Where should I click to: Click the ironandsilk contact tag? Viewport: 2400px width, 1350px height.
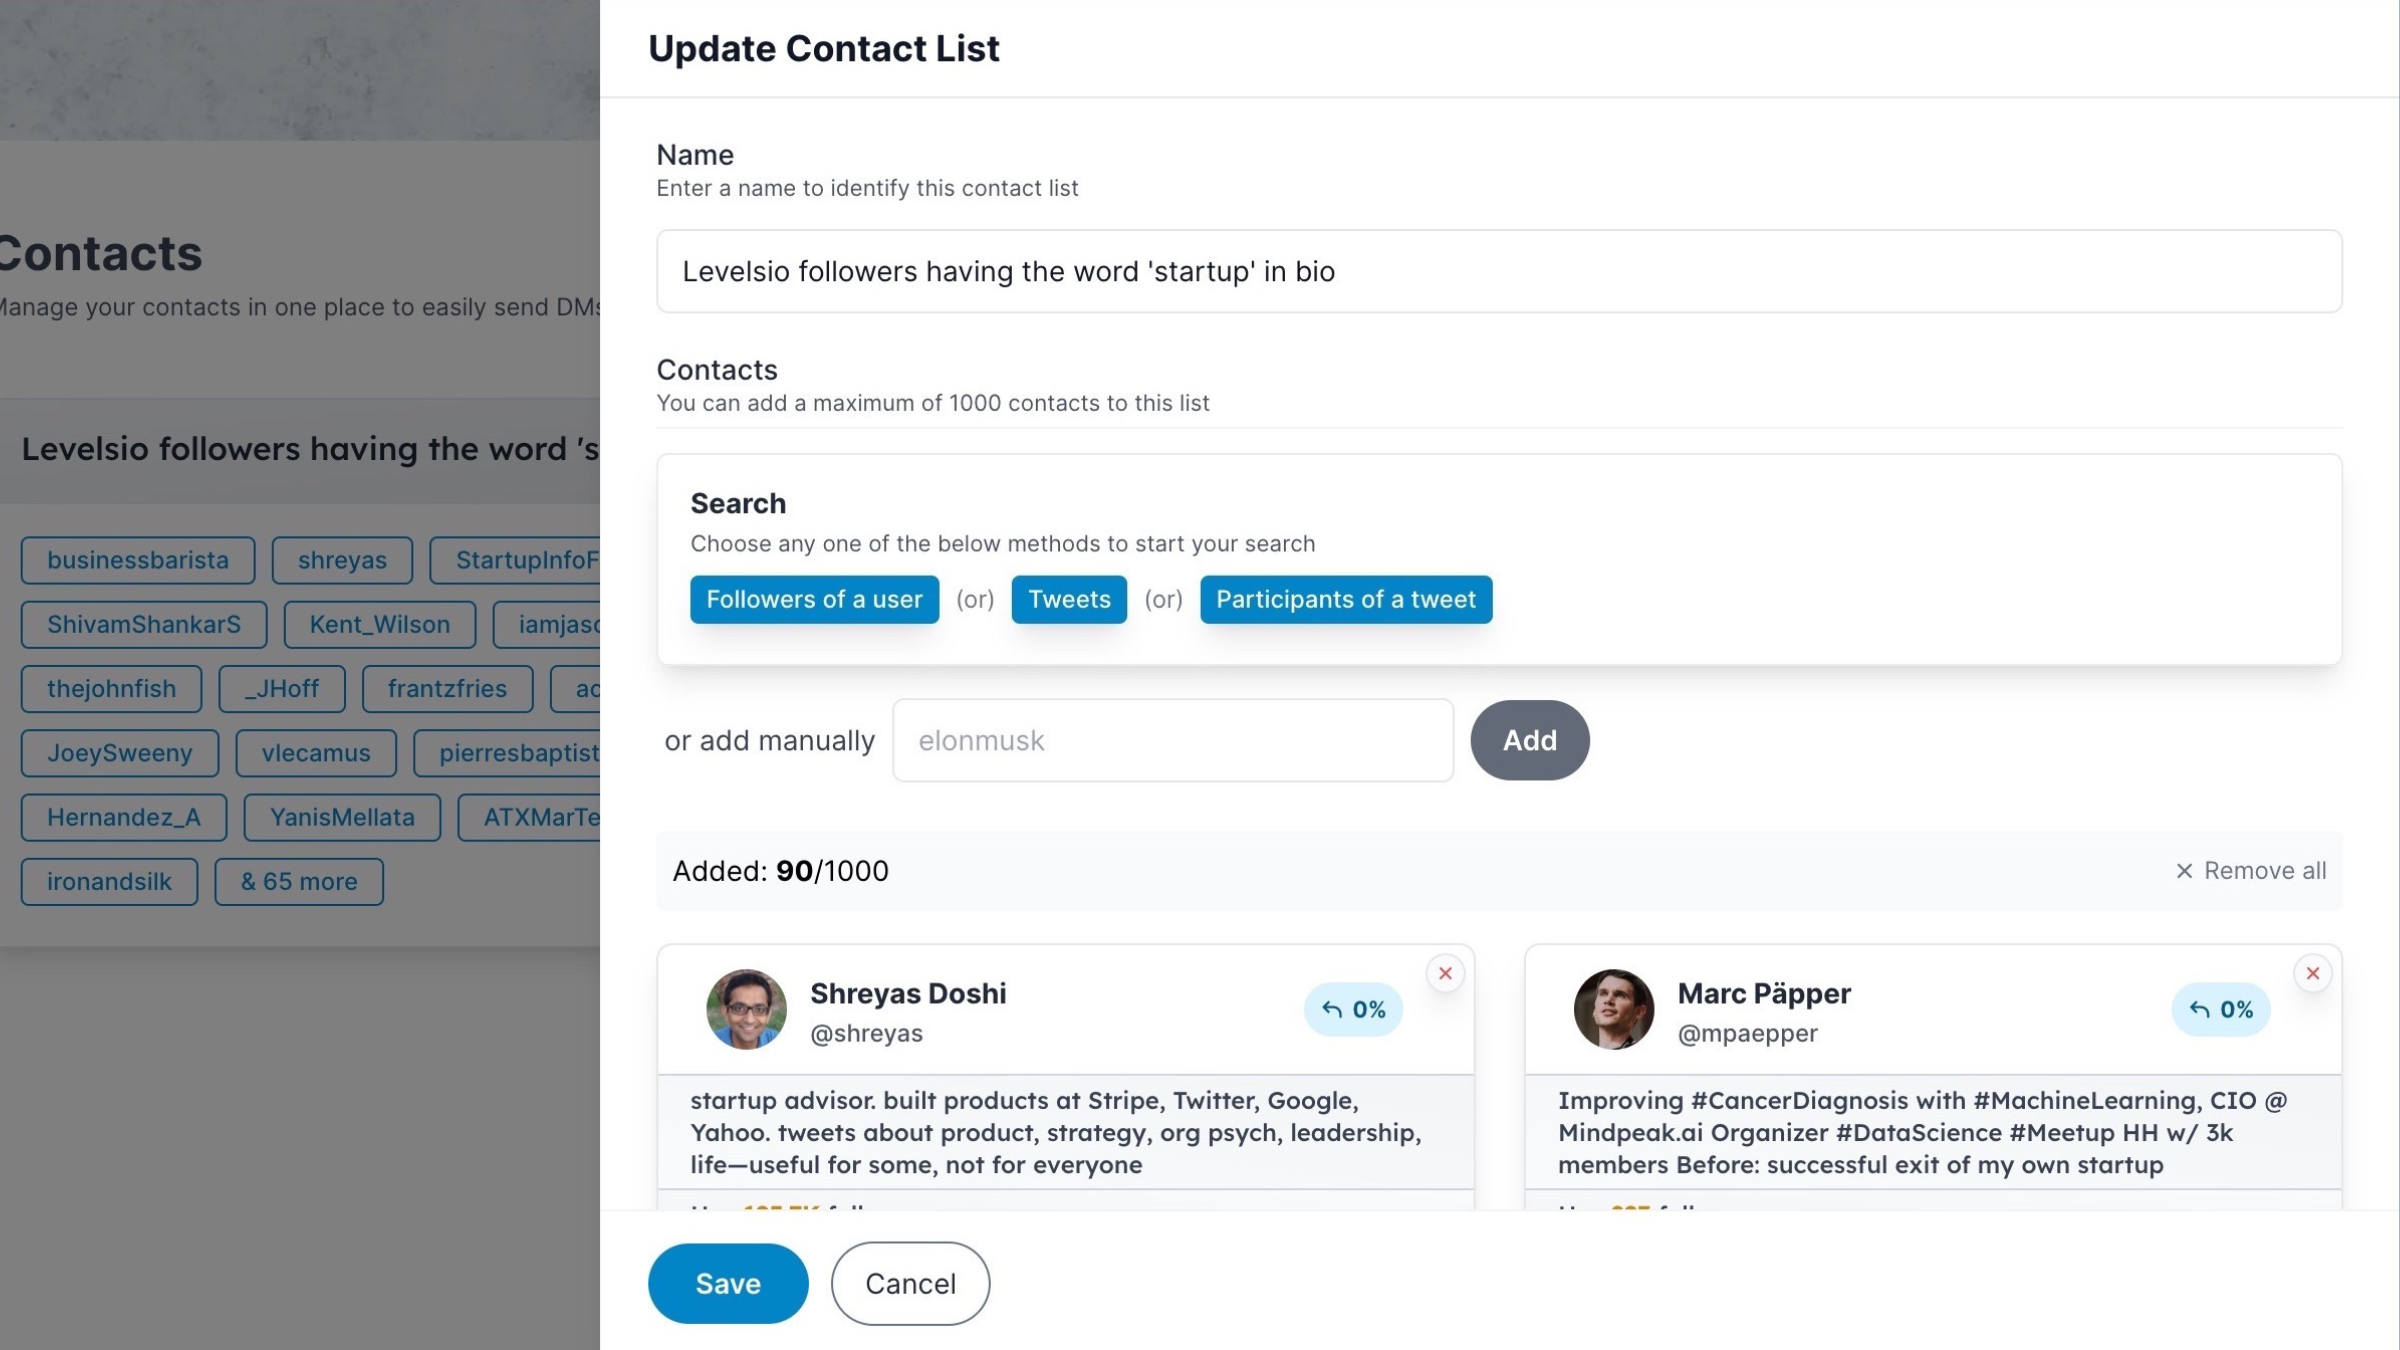[x=109, y=882]
